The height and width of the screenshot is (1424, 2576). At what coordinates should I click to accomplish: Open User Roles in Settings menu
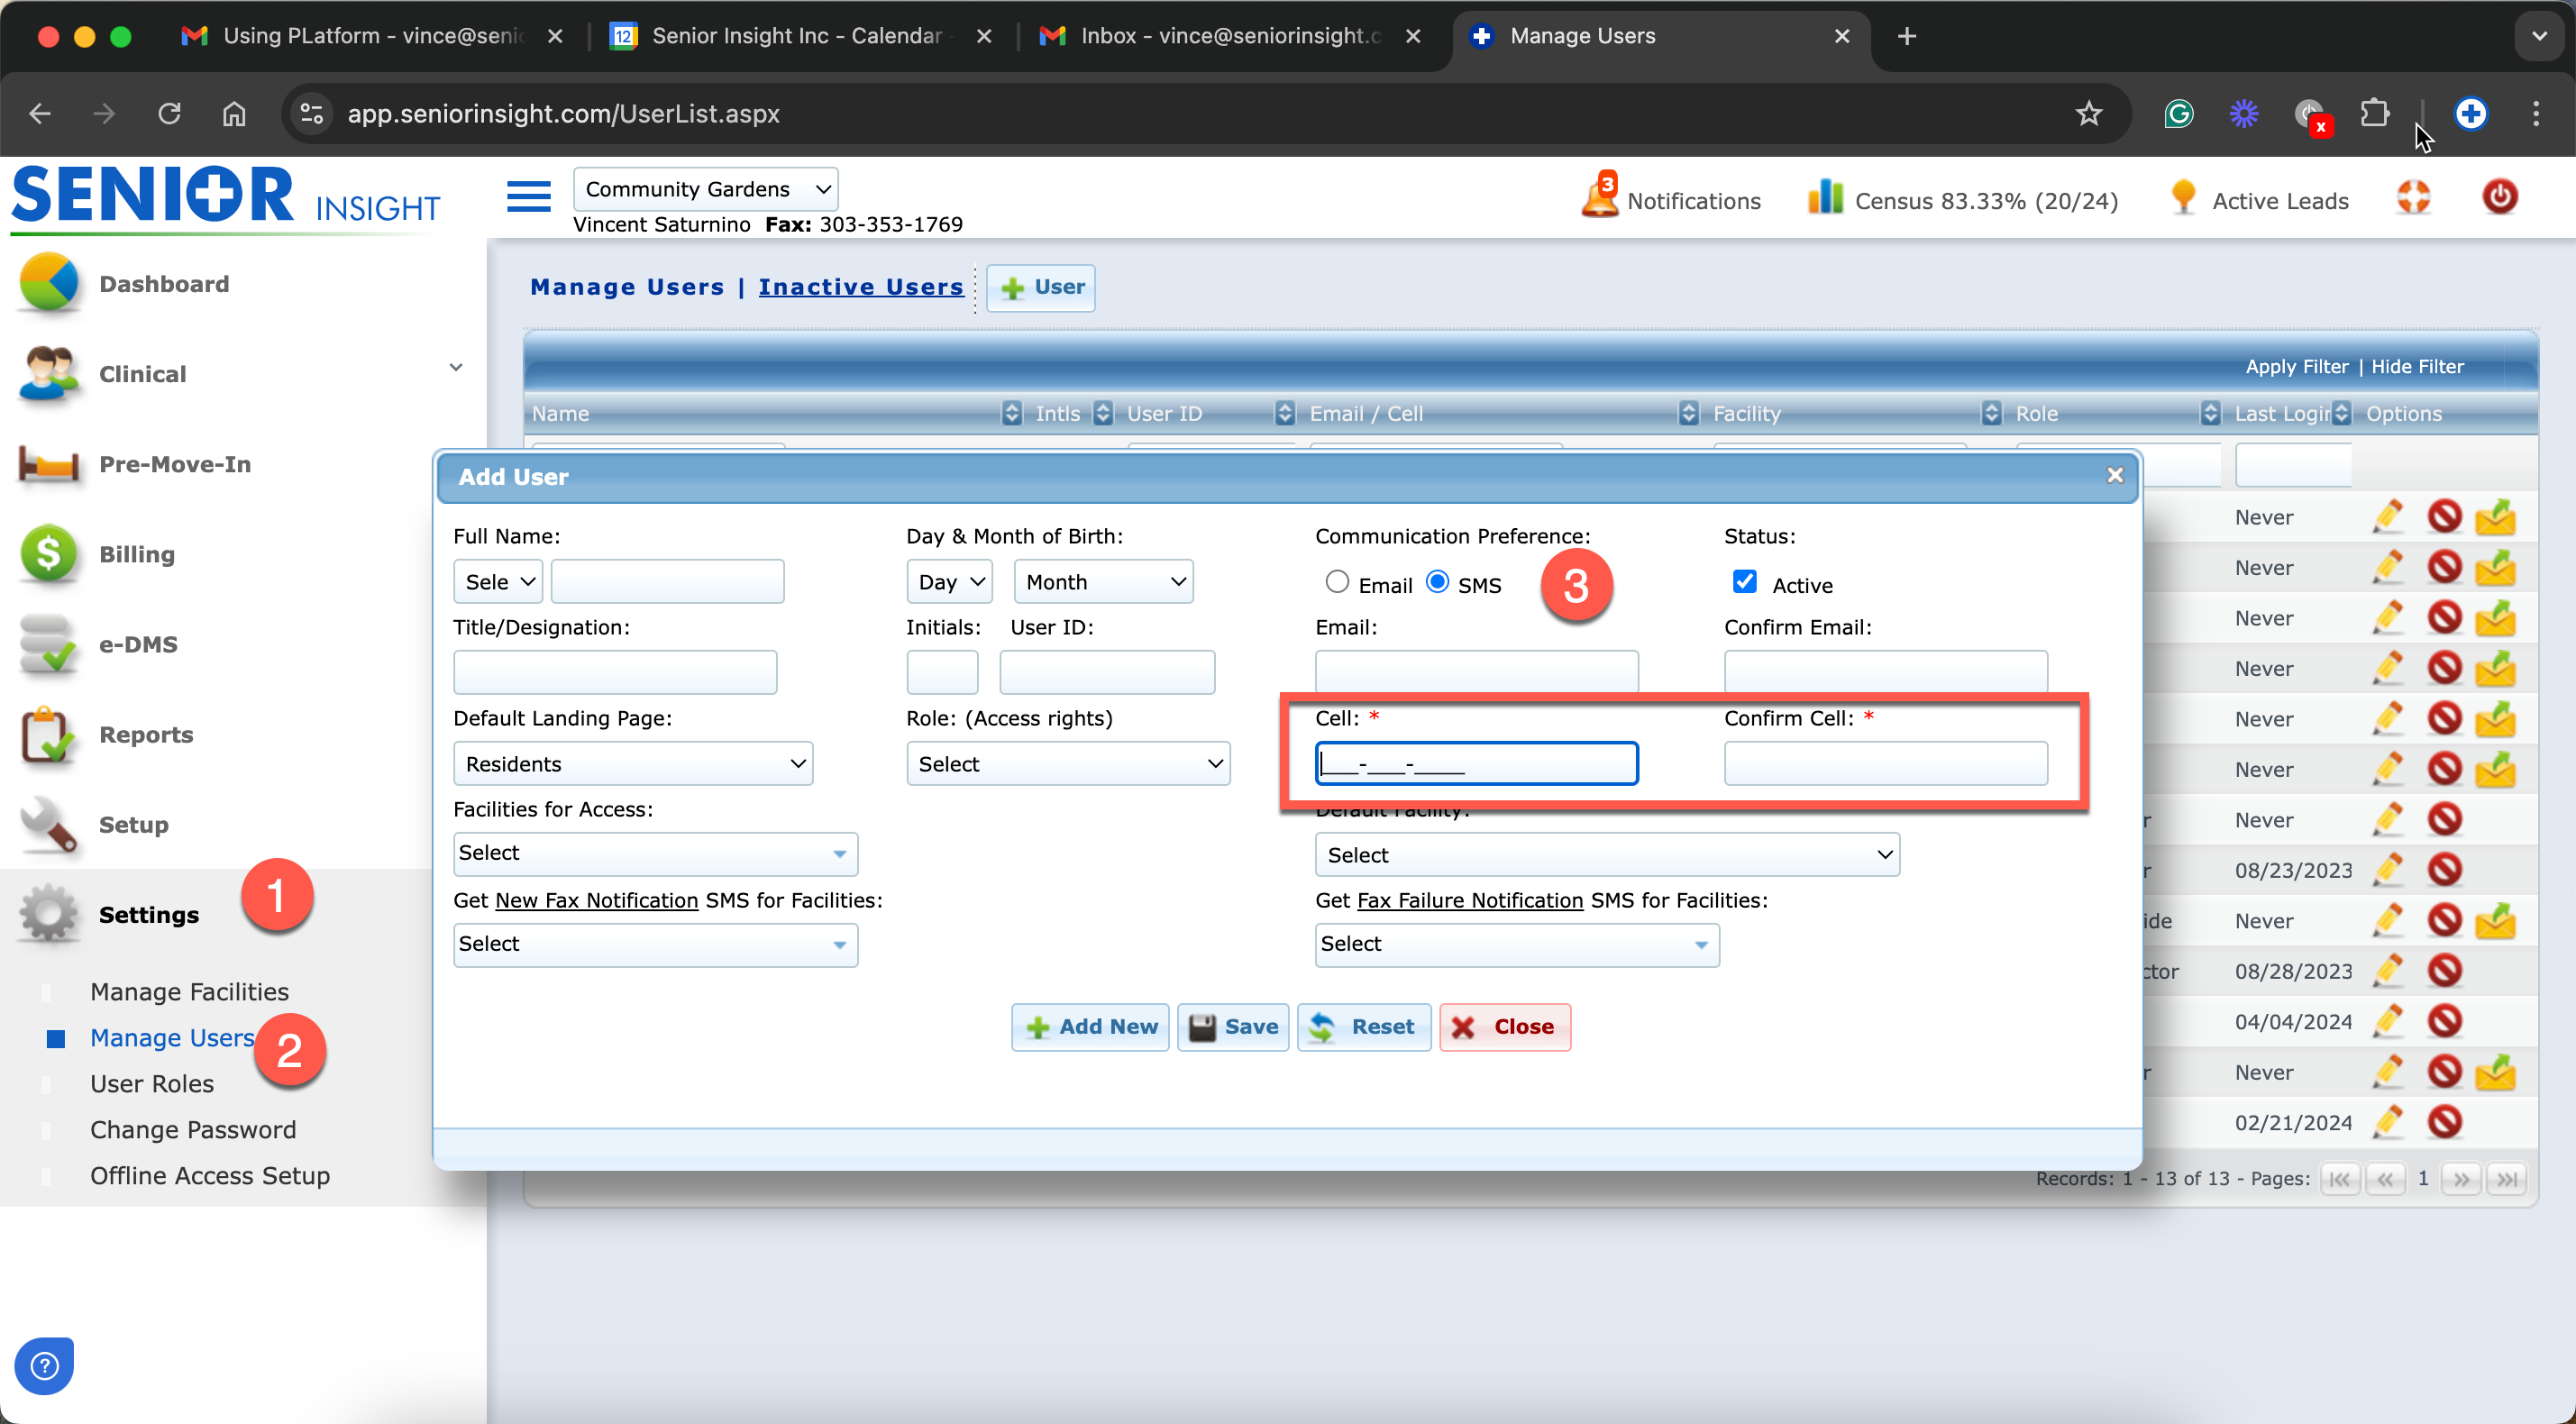click(152, 1084)
